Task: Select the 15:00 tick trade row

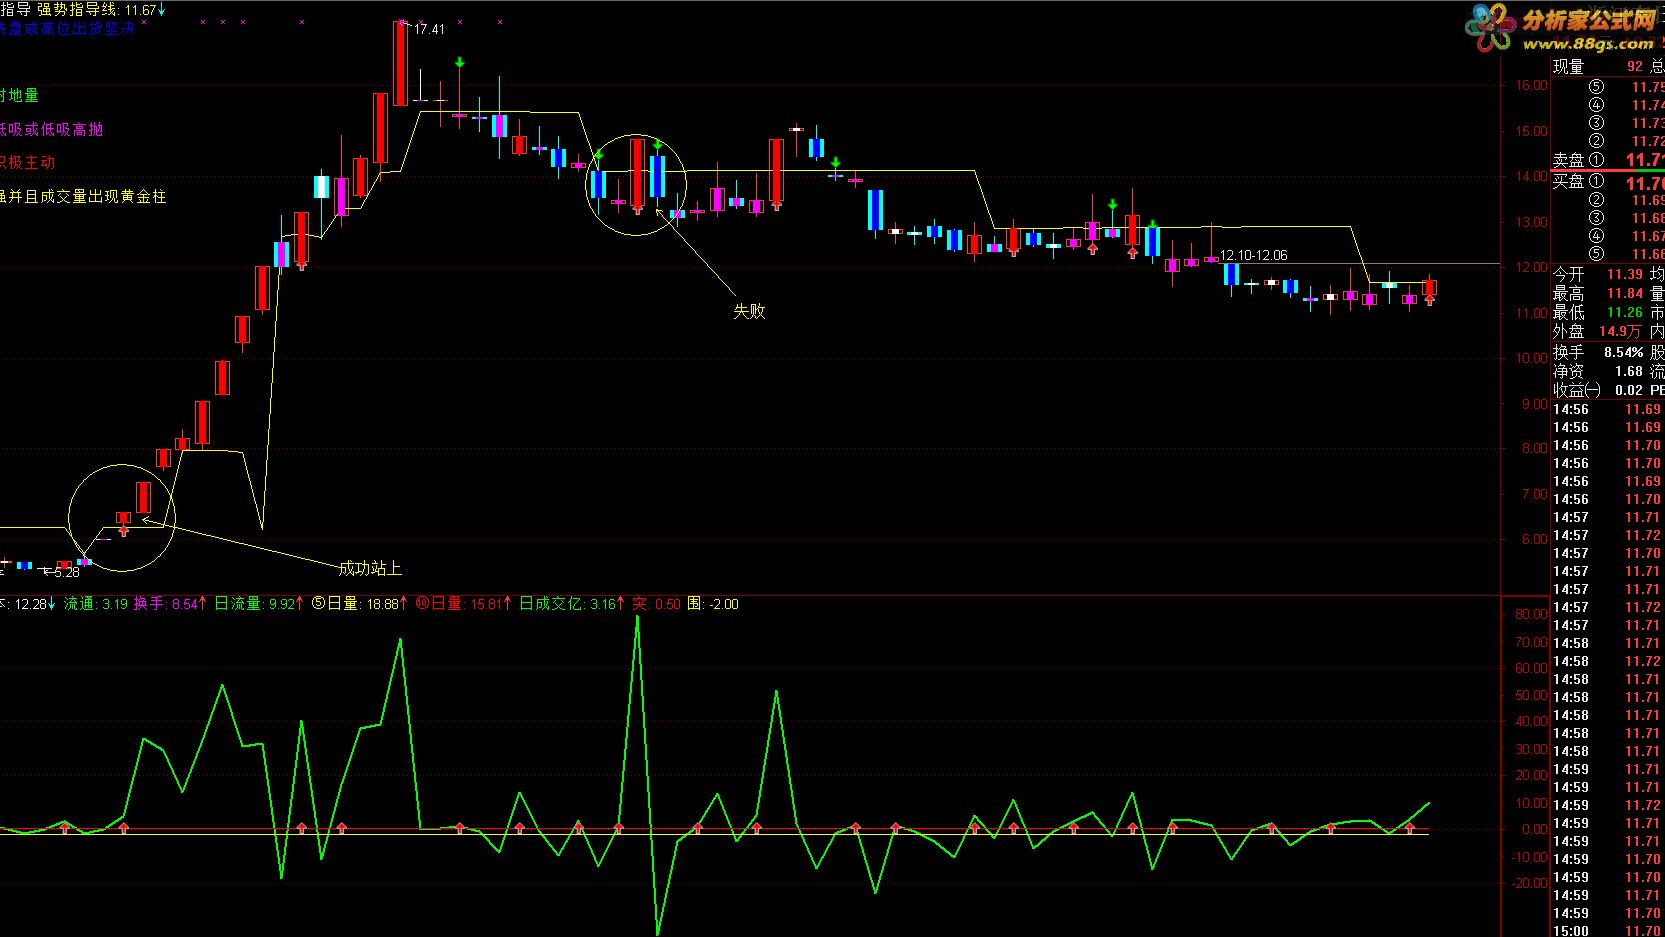Action: coord(1608,930)
